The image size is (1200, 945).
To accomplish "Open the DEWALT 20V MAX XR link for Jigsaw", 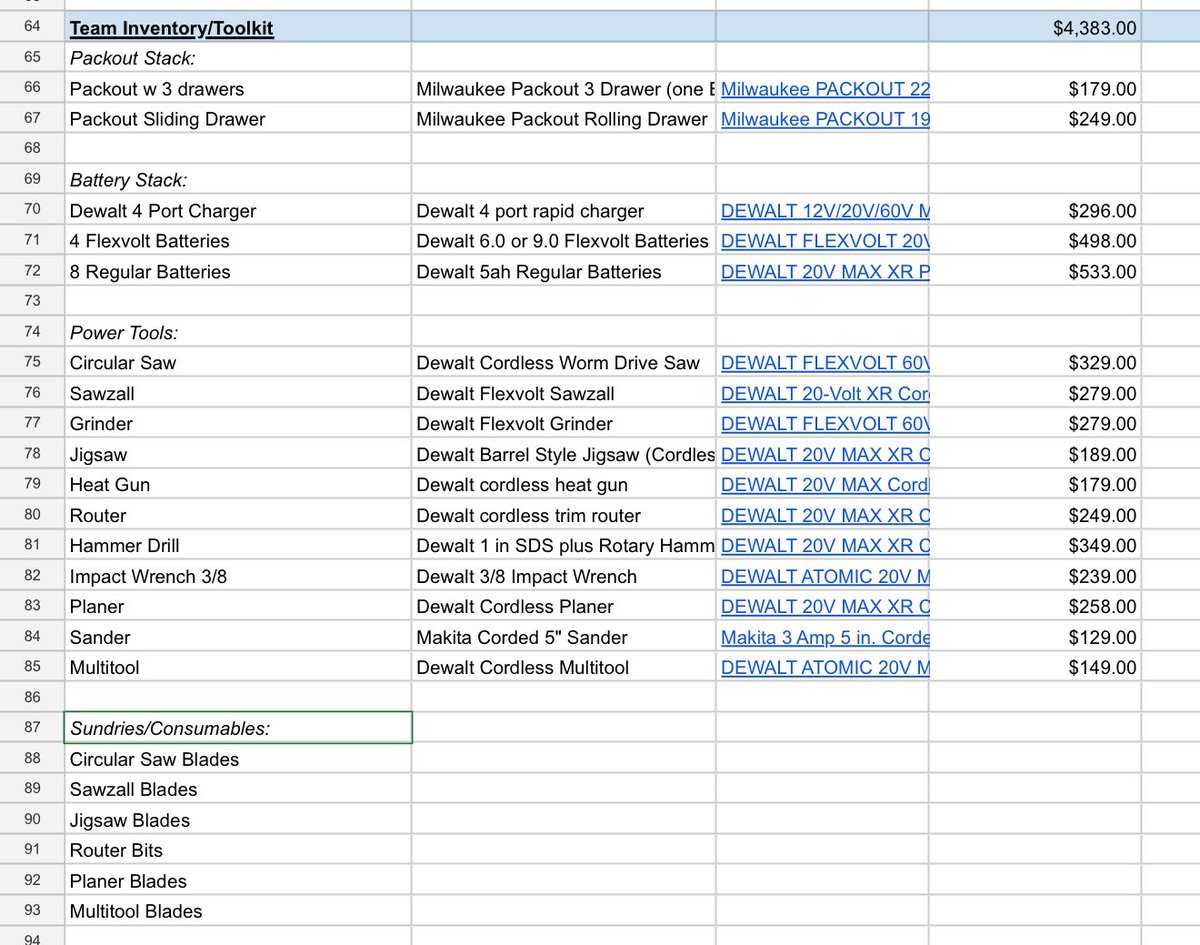I will (824, 455).
